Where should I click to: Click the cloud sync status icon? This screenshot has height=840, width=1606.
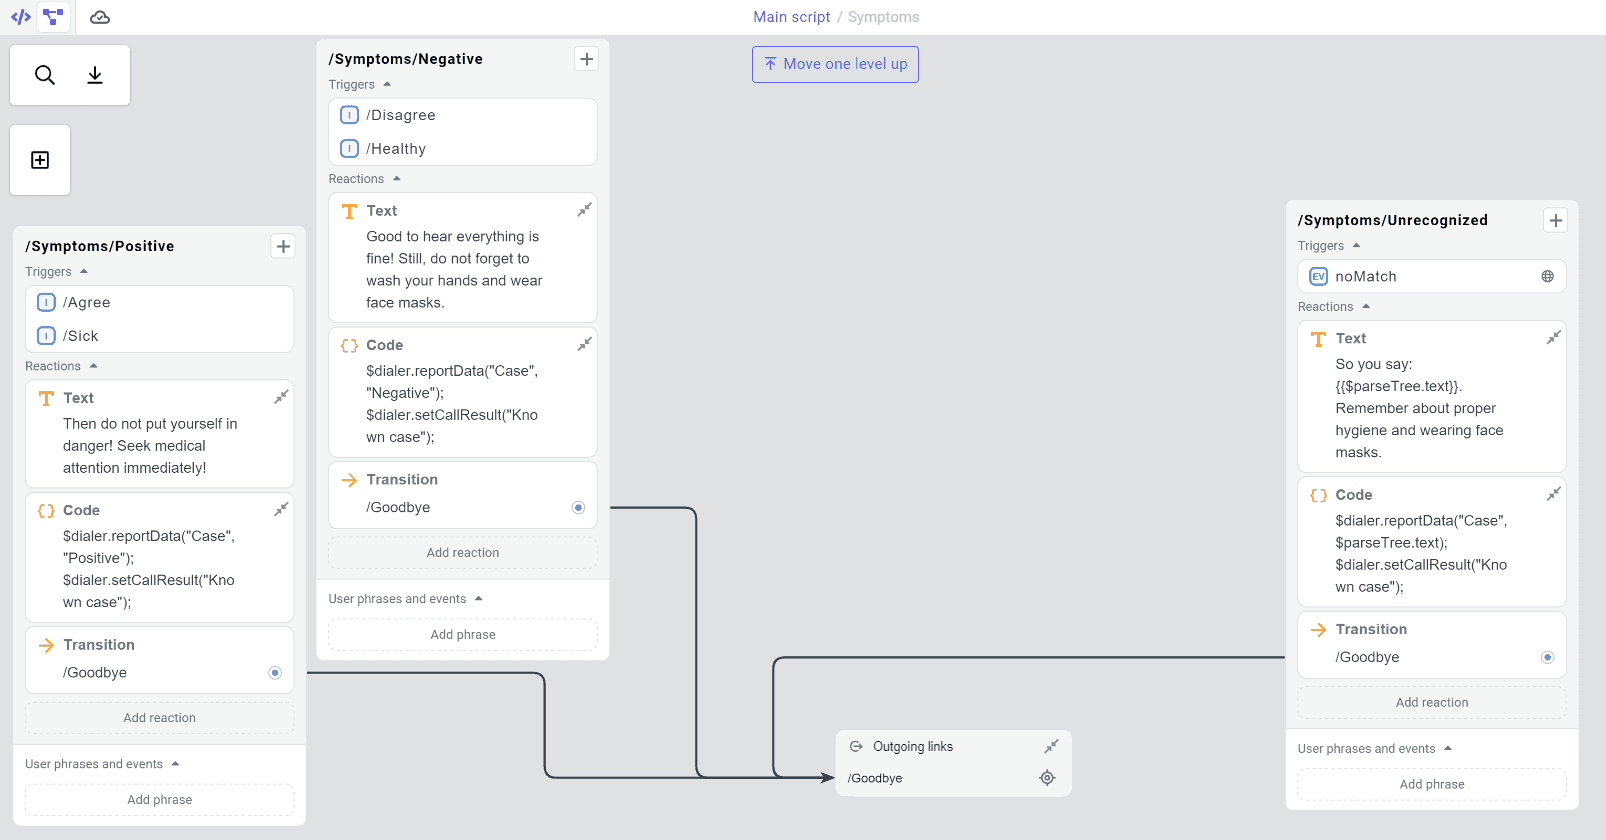click(x=100, y=17)
